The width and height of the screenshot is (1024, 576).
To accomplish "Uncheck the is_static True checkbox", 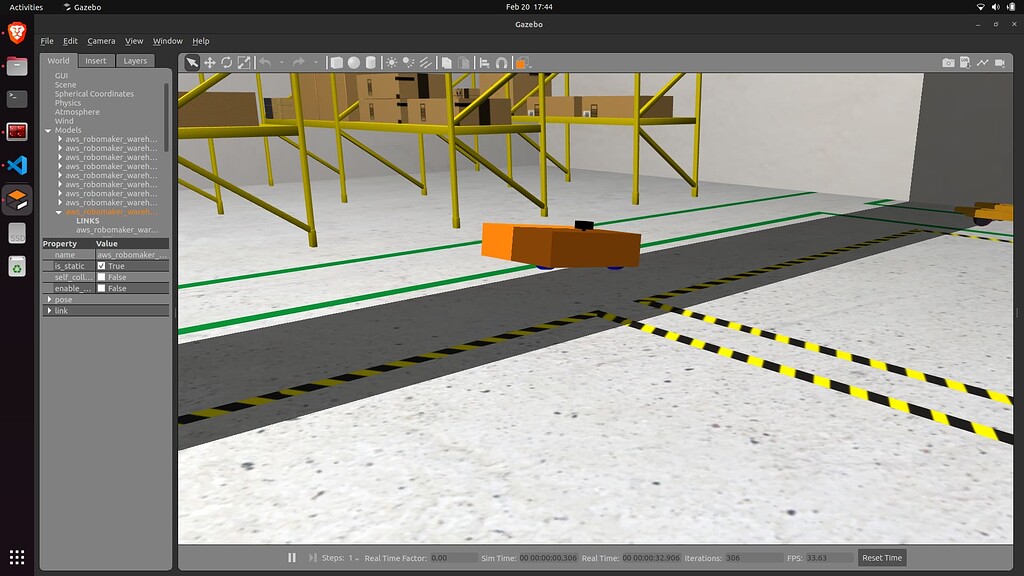I will 100,266.
